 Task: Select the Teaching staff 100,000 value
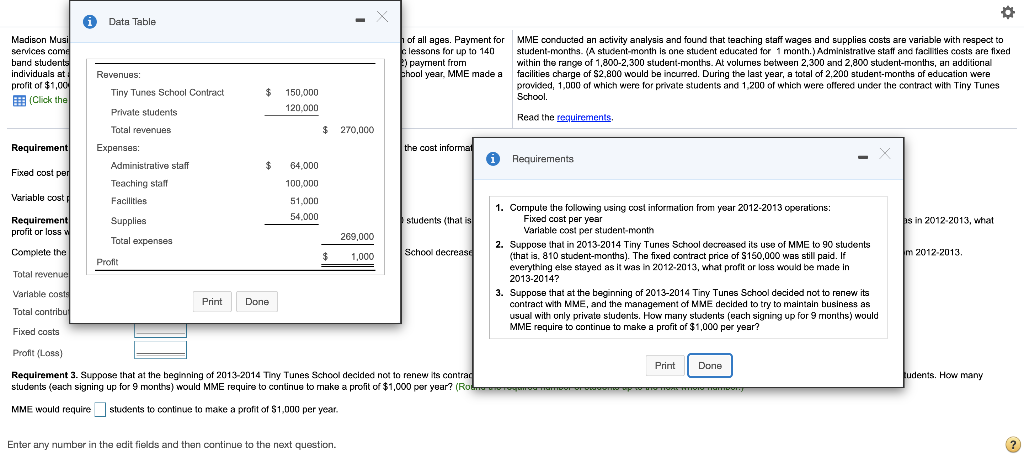tap(302, 184)
